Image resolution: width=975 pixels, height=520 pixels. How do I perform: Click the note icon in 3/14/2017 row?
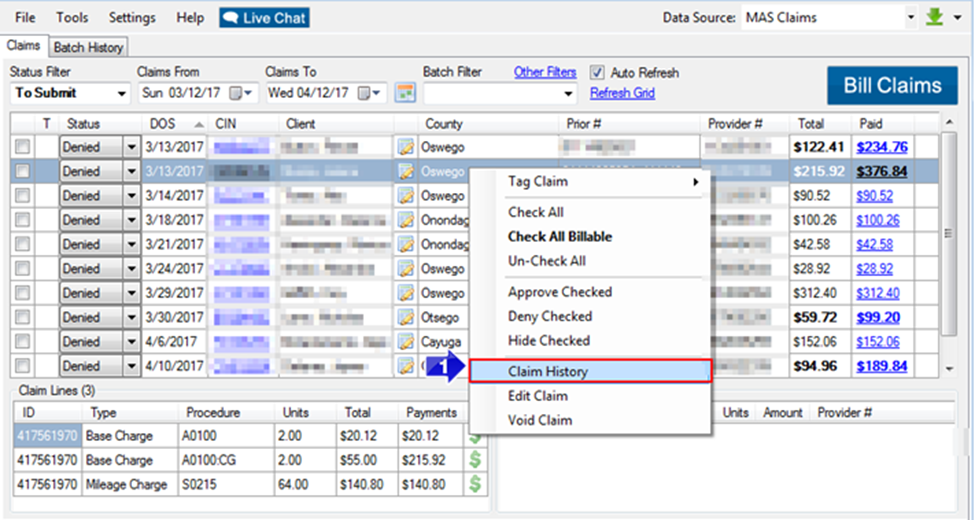[406, 196]
